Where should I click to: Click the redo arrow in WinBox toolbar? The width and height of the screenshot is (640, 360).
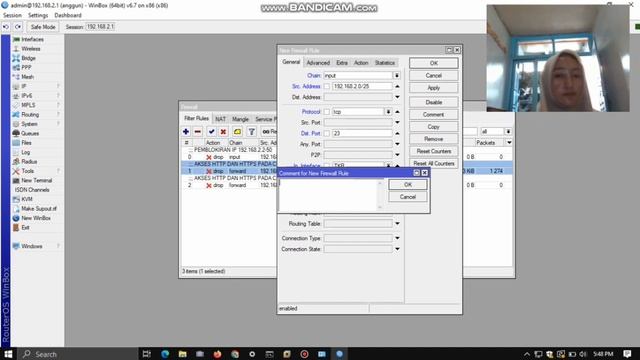coord(18,27)
